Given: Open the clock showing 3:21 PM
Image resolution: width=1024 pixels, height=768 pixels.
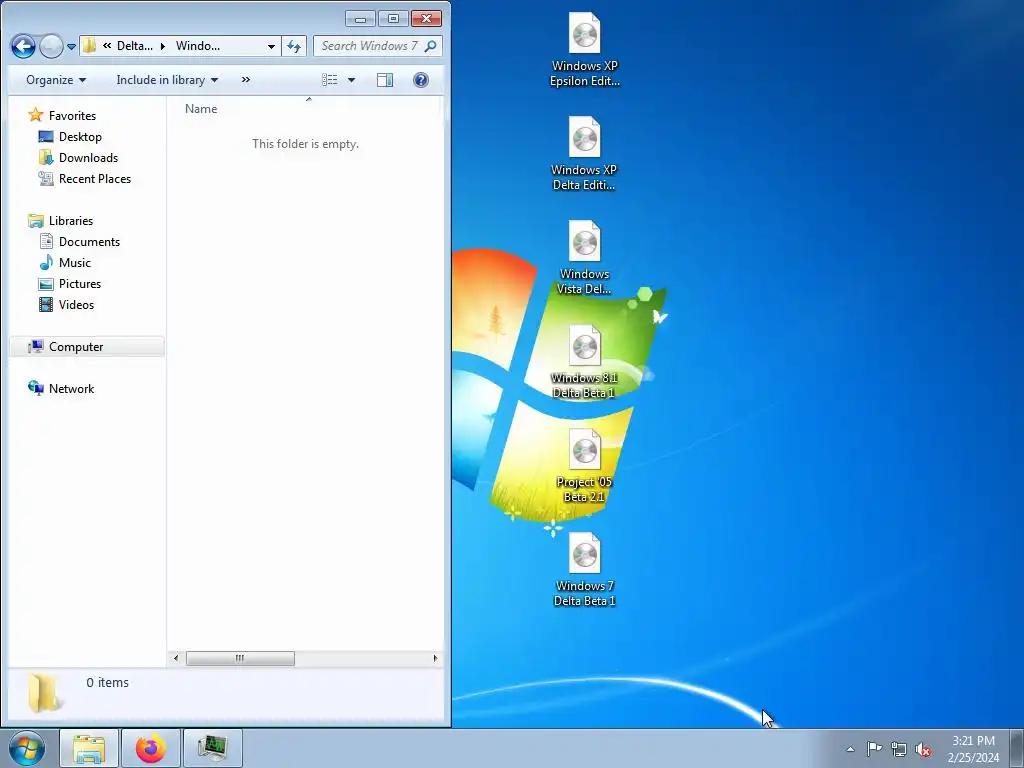Looking at the screenshot, I should click(973, 749).
